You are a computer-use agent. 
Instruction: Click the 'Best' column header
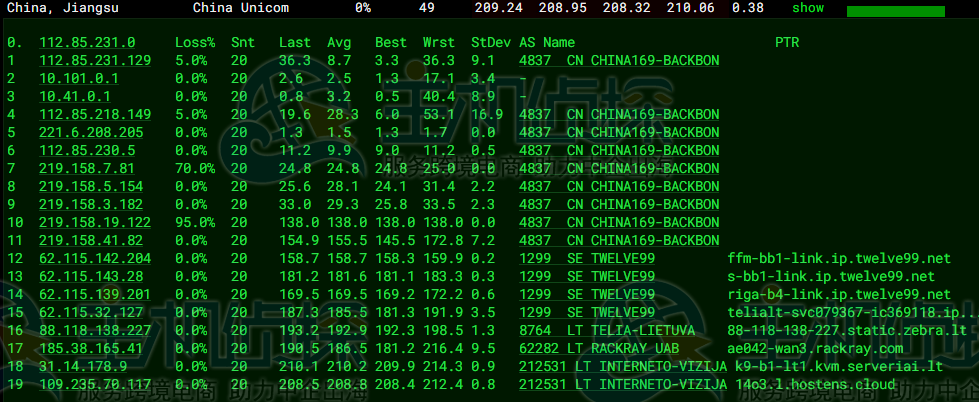click(x=391, y=42)
